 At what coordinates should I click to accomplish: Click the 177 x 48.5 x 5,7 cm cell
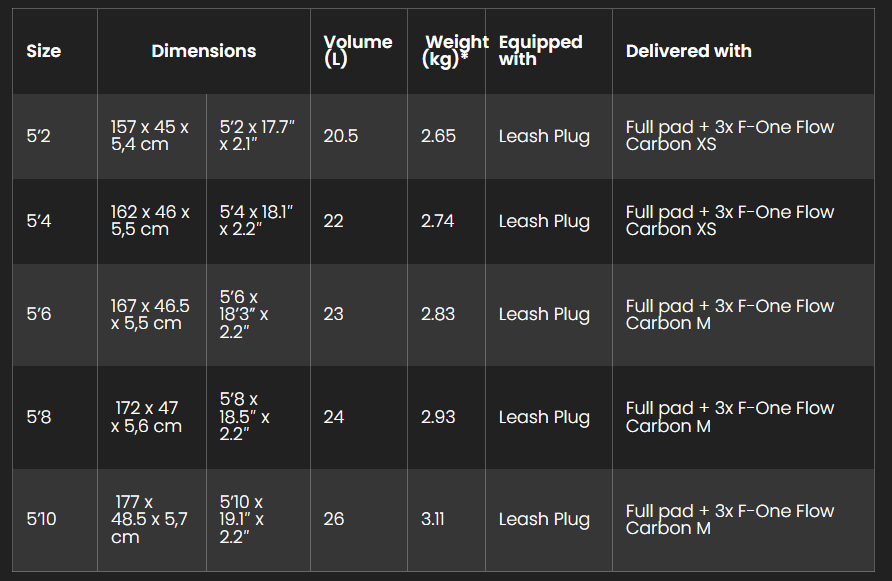coord(149,519)
